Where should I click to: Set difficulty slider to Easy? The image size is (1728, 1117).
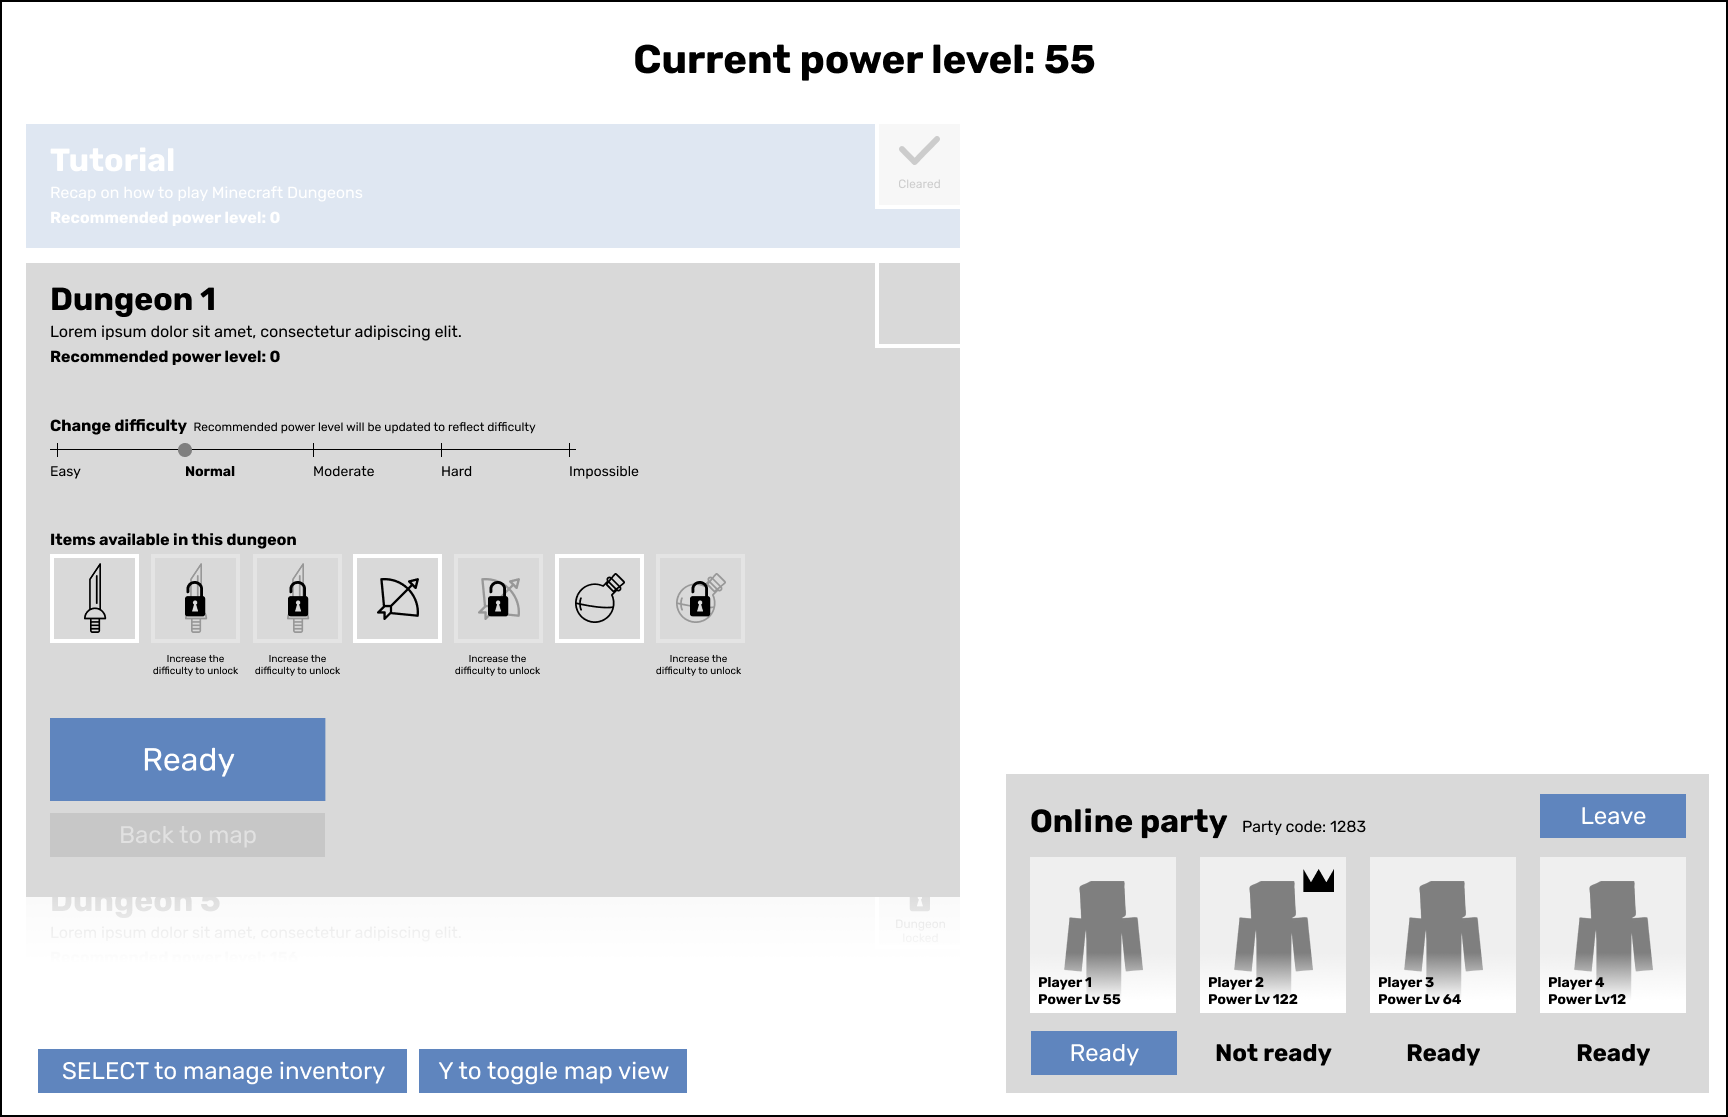57,450
